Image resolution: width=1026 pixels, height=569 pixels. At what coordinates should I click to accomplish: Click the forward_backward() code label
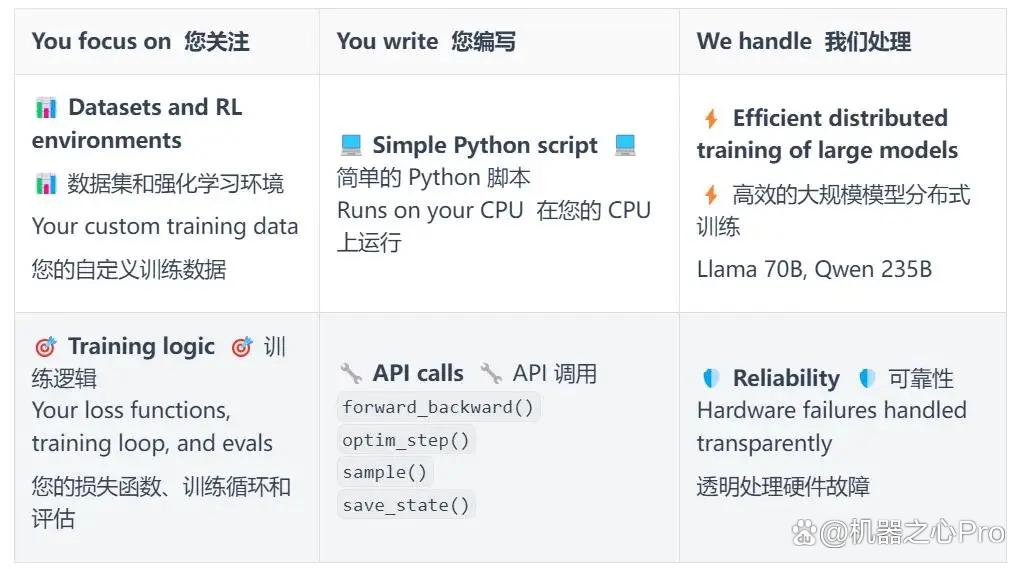pyautogui.click(x=438, y=407)
